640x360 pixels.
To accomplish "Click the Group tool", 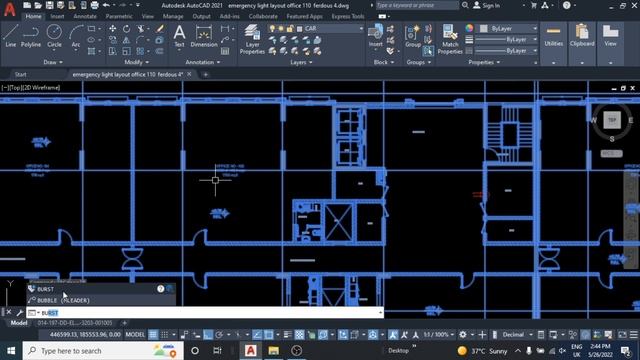I will coord(413,36).
